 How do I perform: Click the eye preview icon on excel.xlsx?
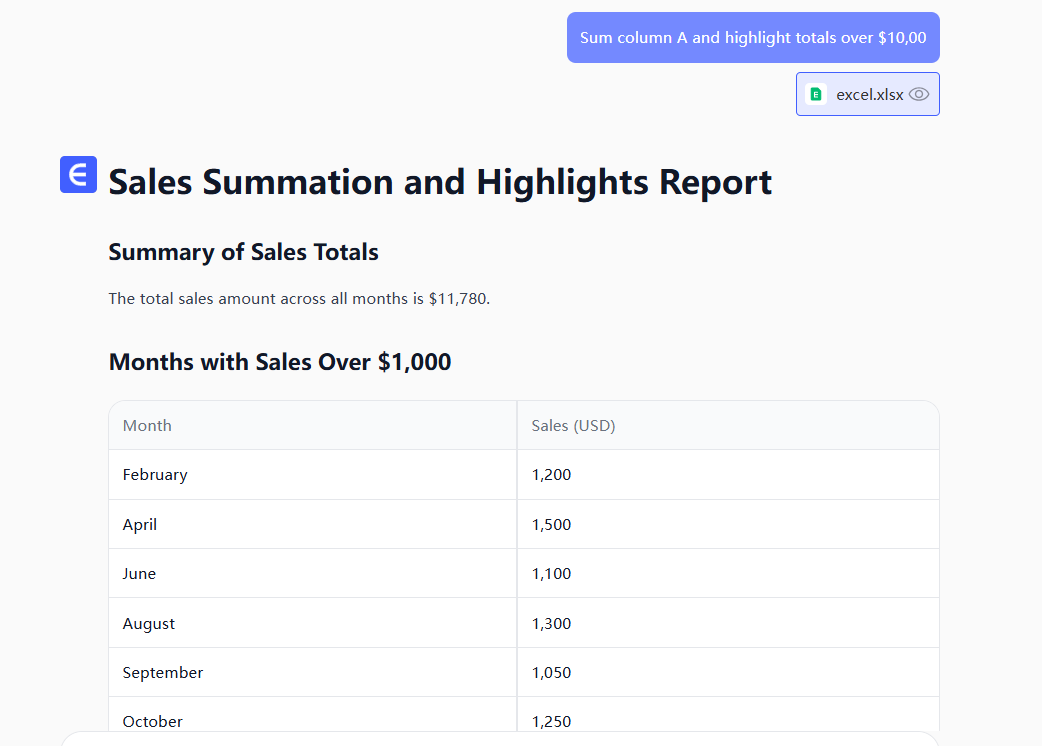pyautogui.click(x=919, y=94)
